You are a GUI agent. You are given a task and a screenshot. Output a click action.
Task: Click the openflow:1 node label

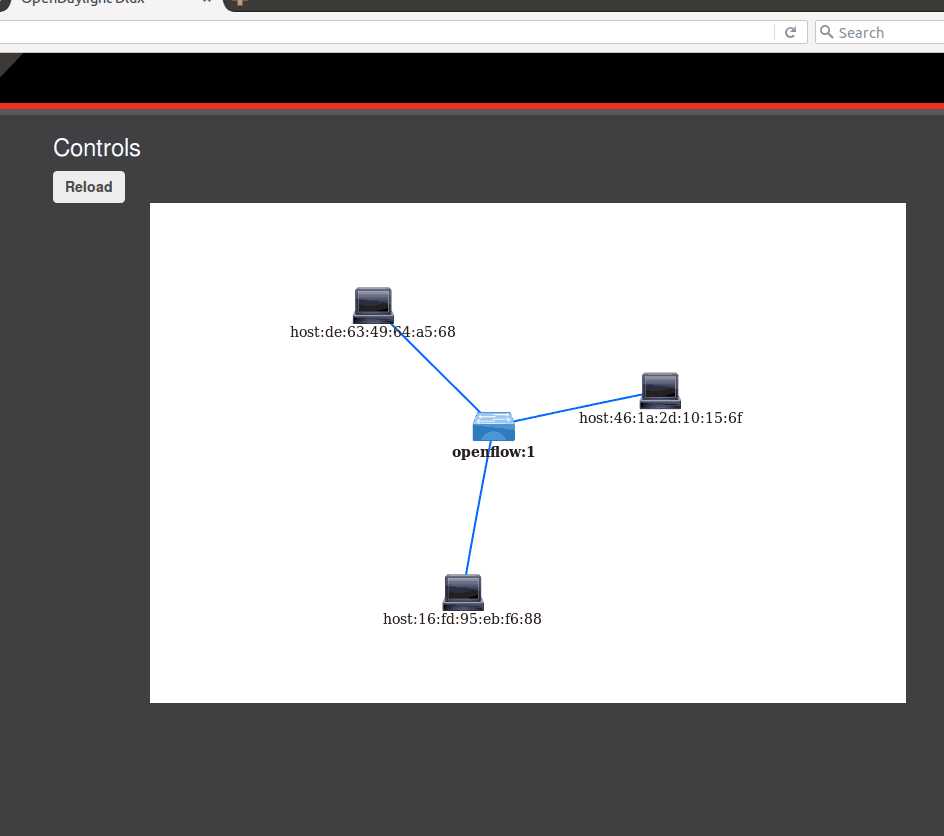(x=493, y=452)
